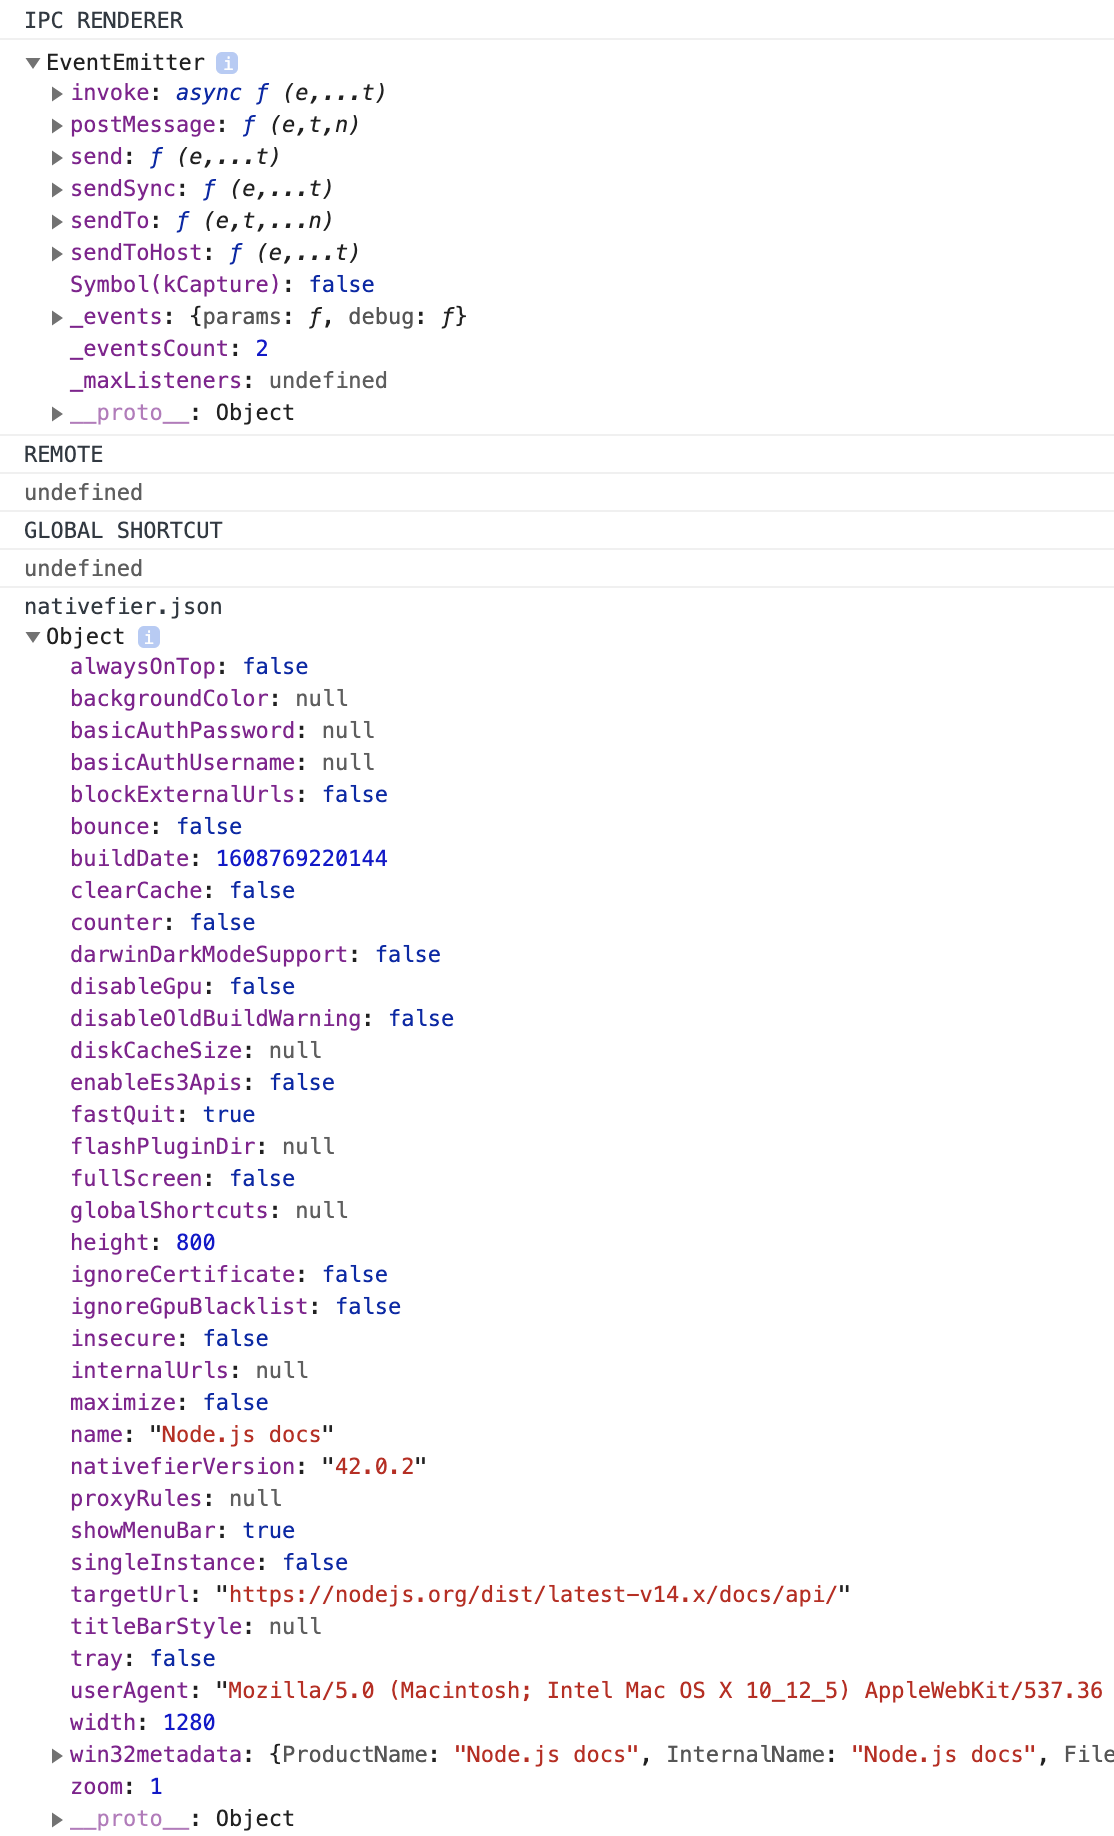Click the width value 1280
The width and height of the screenshot is (1114, 1836).
[x=189, y=1722]
